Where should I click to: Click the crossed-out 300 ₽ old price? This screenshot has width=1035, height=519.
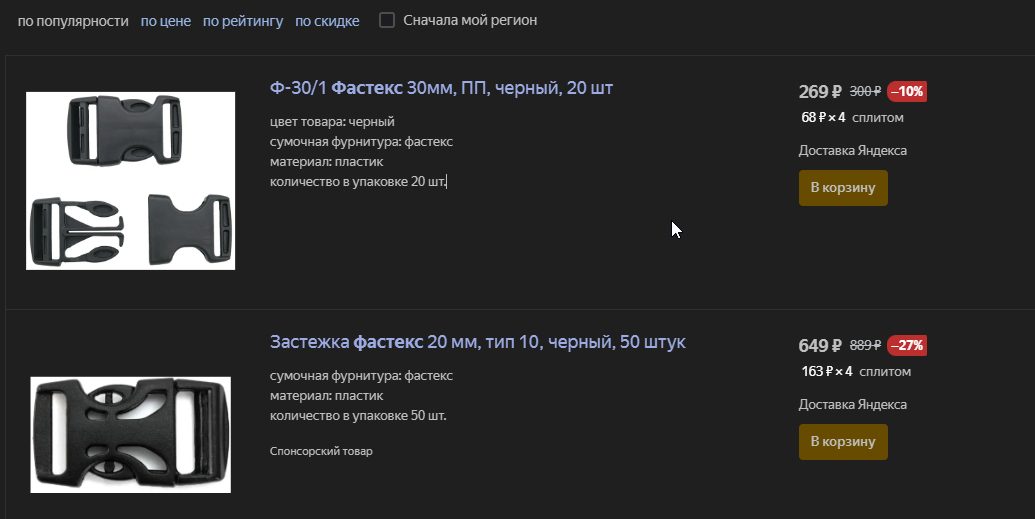865,91
